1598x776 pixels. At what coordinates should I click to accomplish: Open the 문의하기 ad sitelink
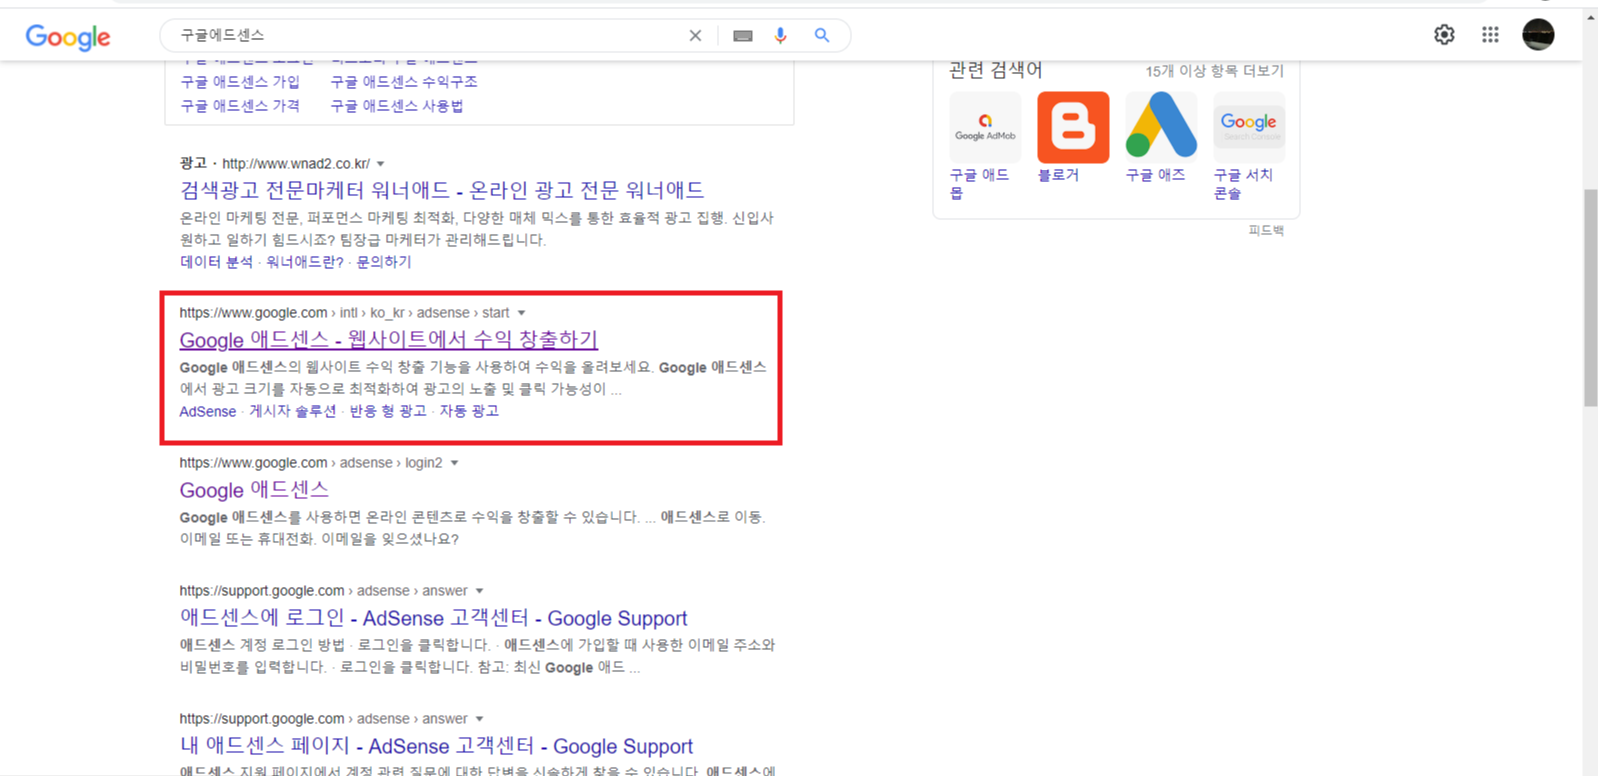tap(384, 262)
